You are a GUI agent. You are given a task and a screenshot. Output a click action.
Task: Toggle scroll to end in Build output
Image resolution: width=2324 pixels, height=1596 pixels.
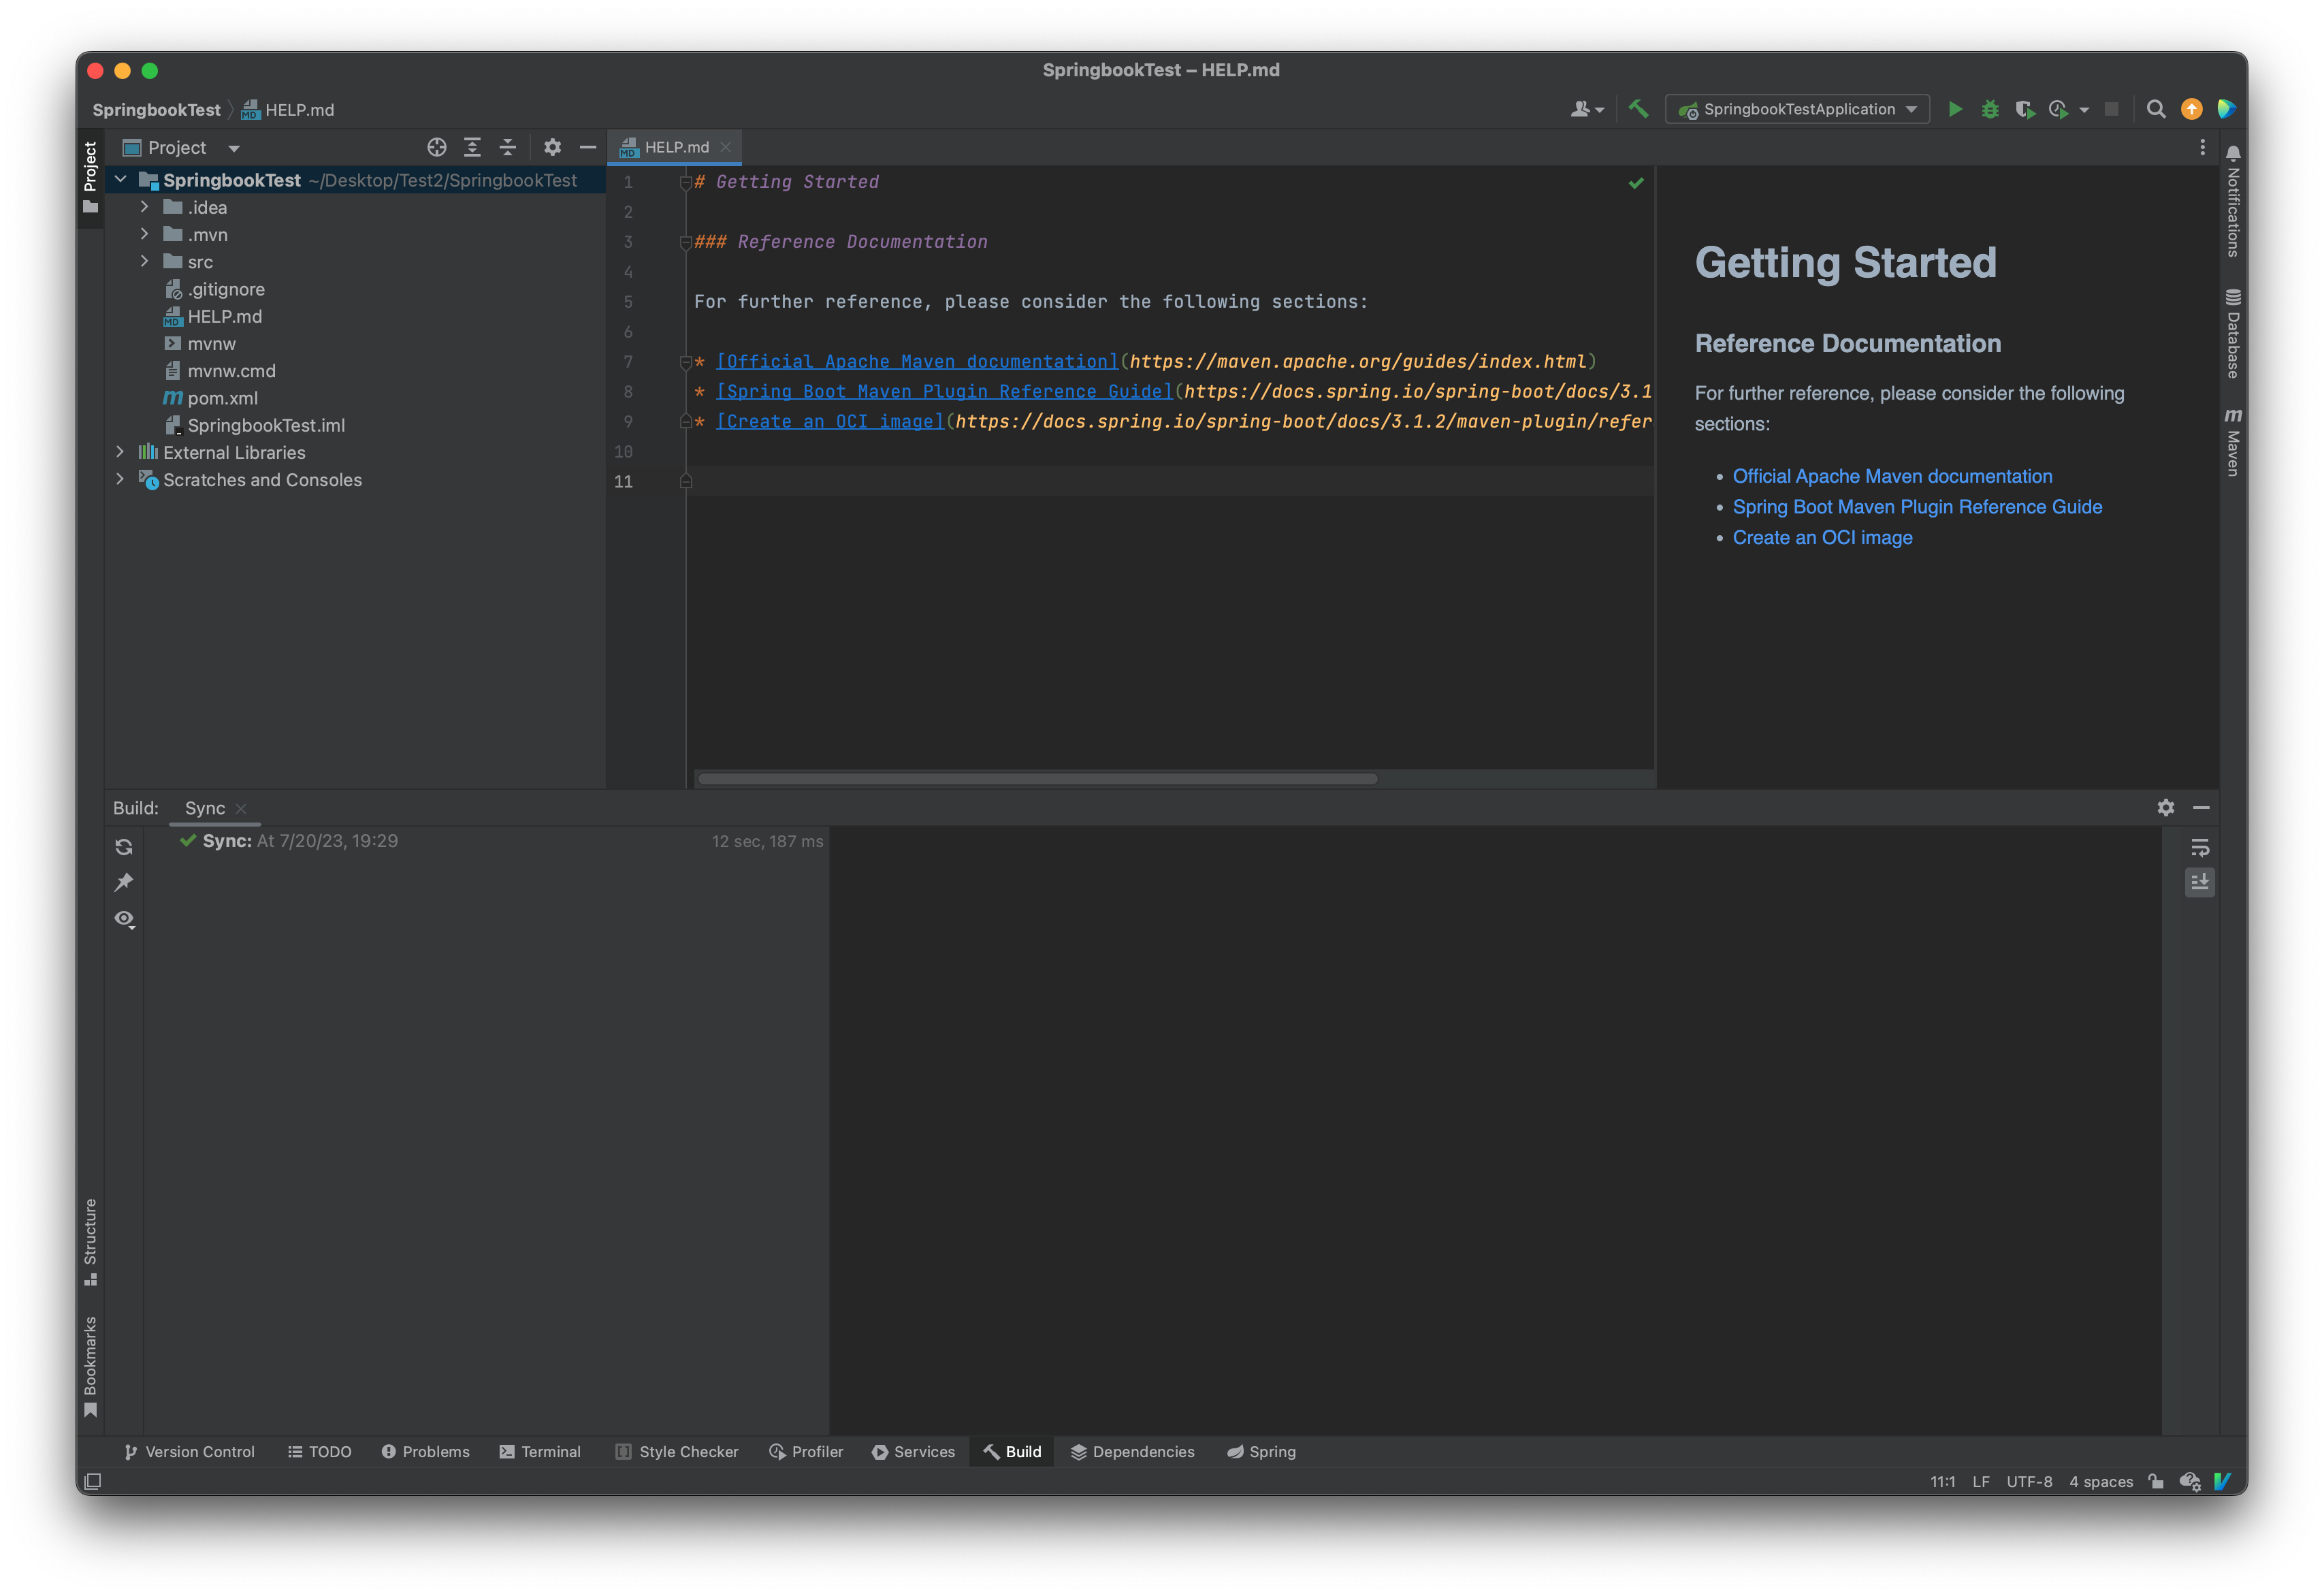point(2199,882)
